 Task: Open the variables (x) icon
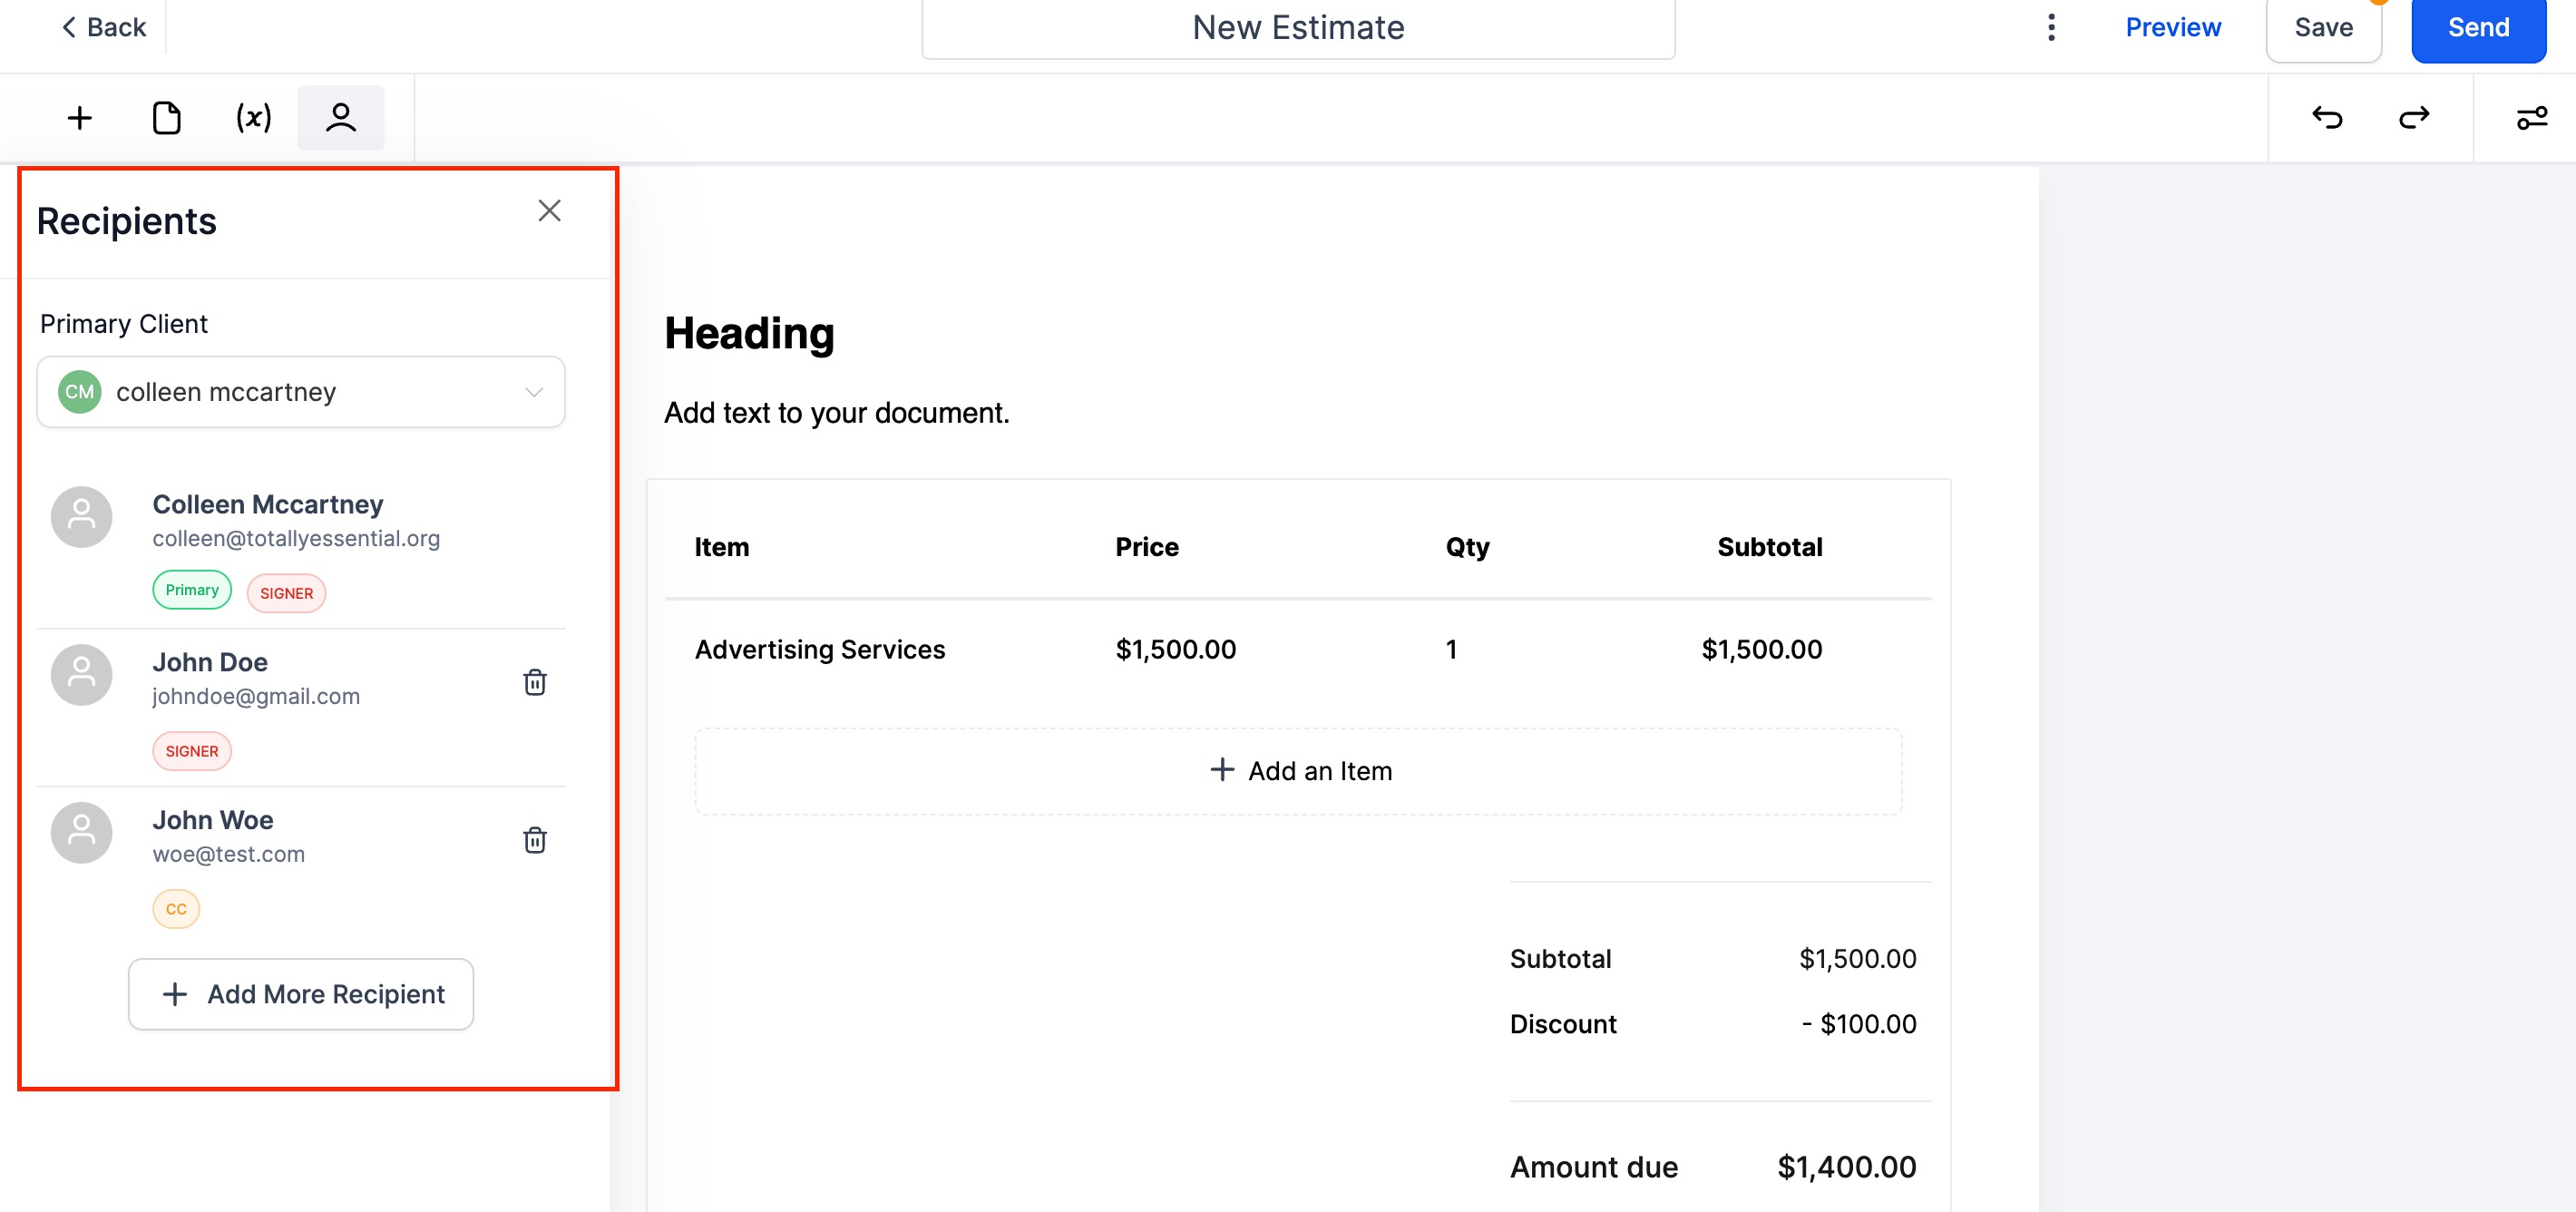coord(253,118)
